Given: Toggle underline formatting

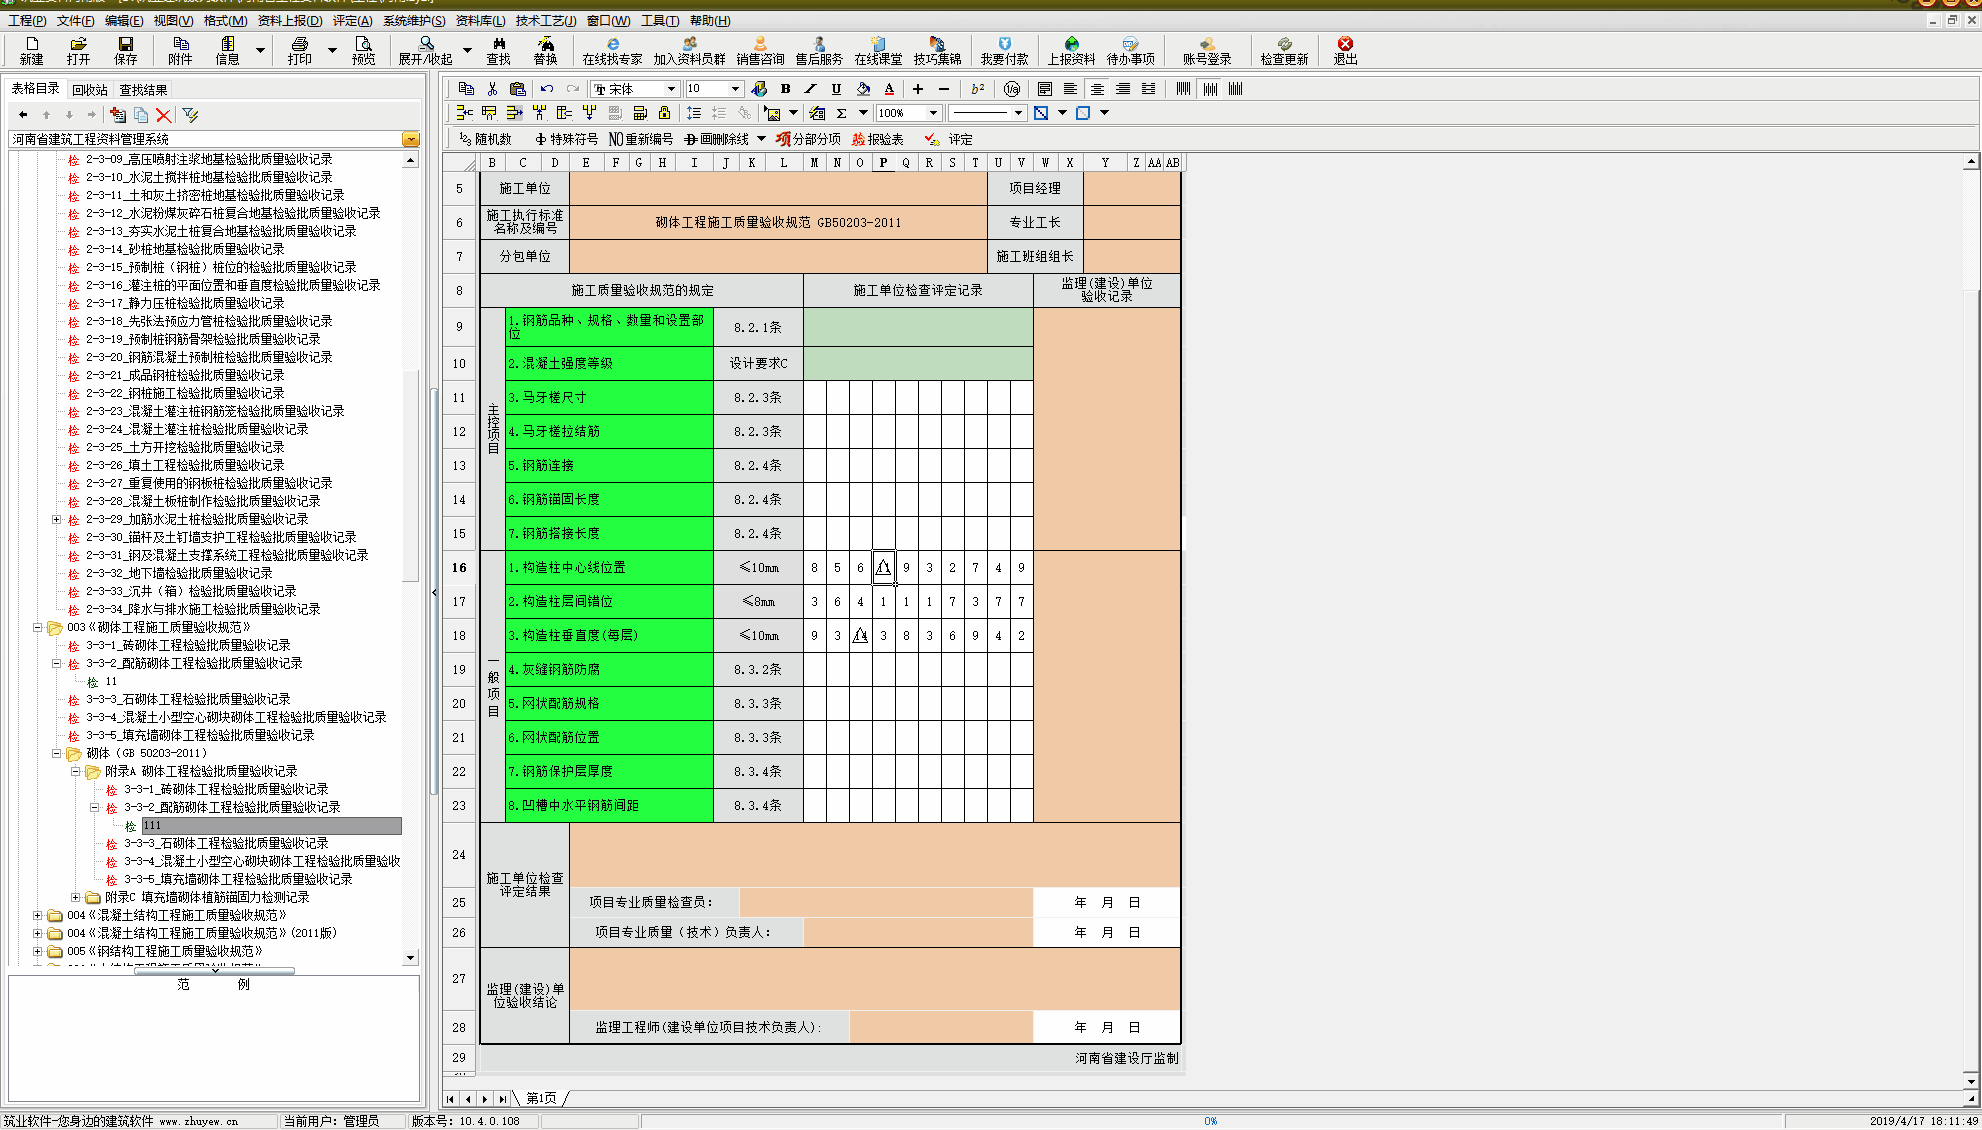Looking at the screenshot, I should pyautogui.click(x=836, y=89).
